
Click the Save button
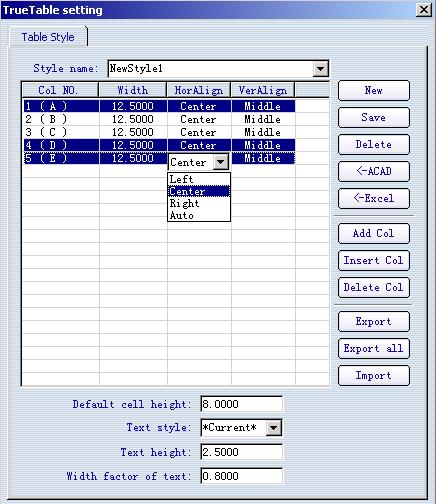tap(374, 117)
